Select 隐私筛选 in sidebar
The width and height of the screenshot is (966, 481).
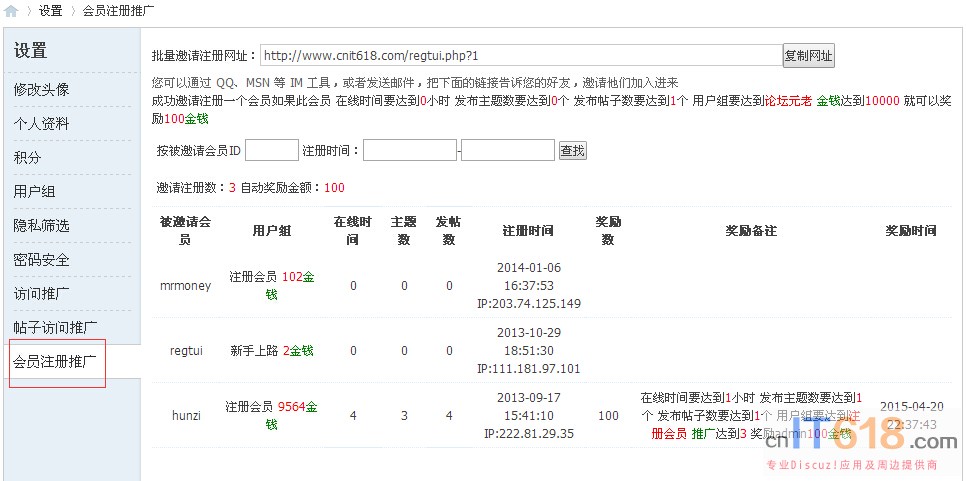click(x=41, y=226)
